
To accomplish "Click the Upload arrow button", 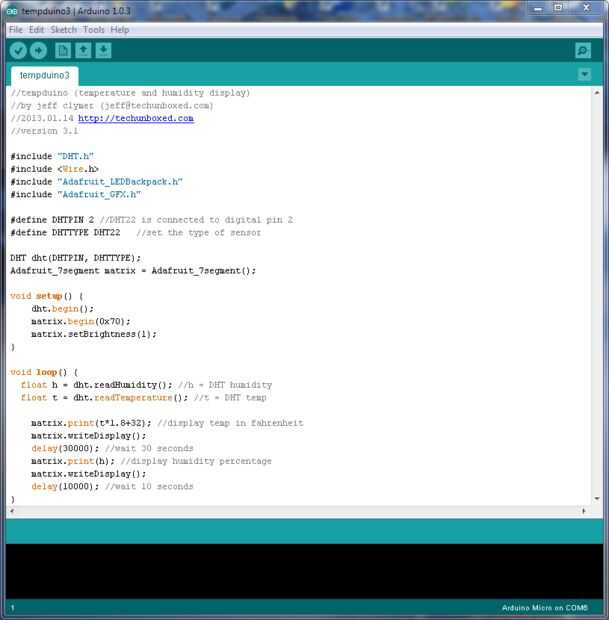I will pyautogui.click(x=38, y=51).
